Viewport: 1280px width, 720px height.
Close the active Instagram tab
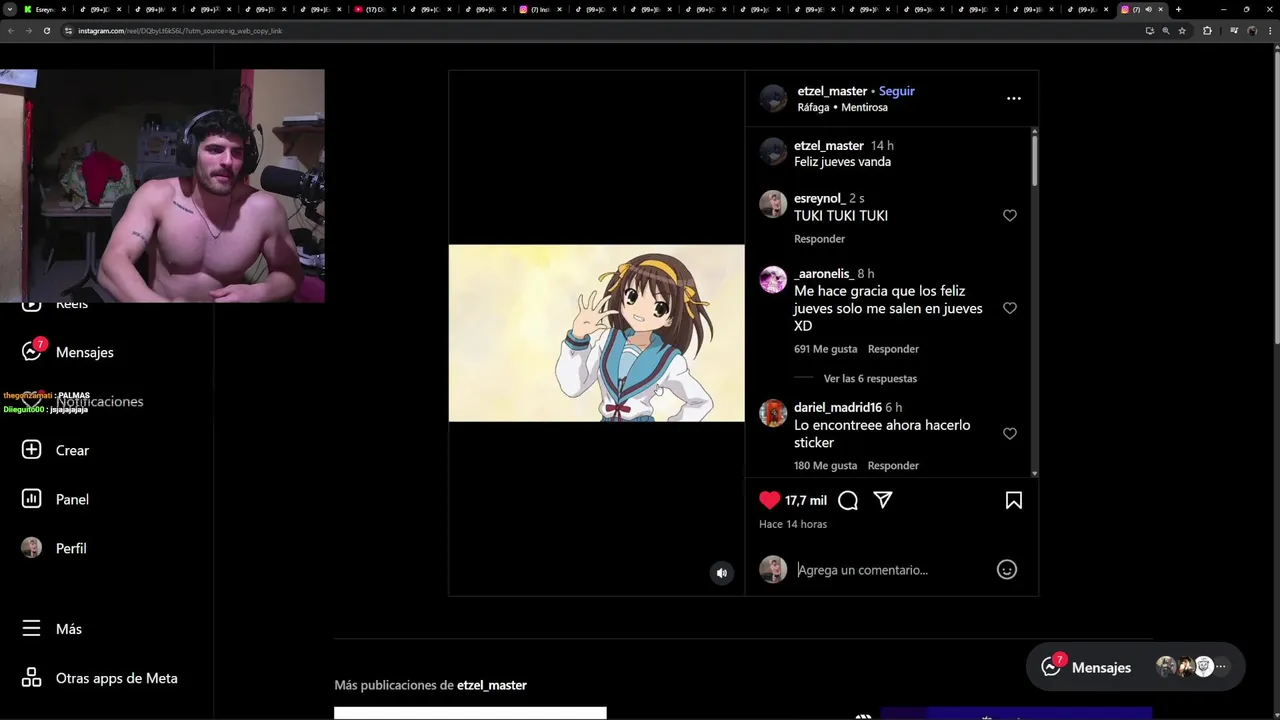tap(1160, 9)
